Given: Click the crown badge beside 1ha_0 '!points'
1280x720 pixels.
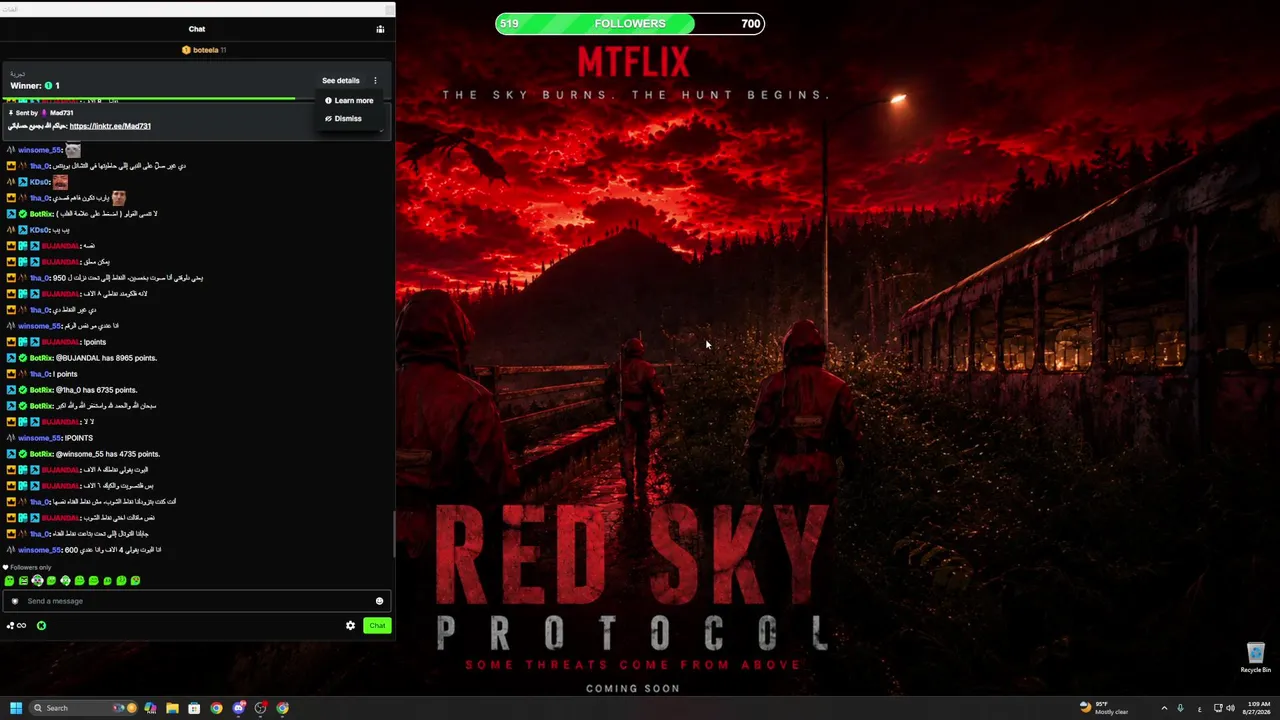Looking at the screenshot, I should point(11,374).
